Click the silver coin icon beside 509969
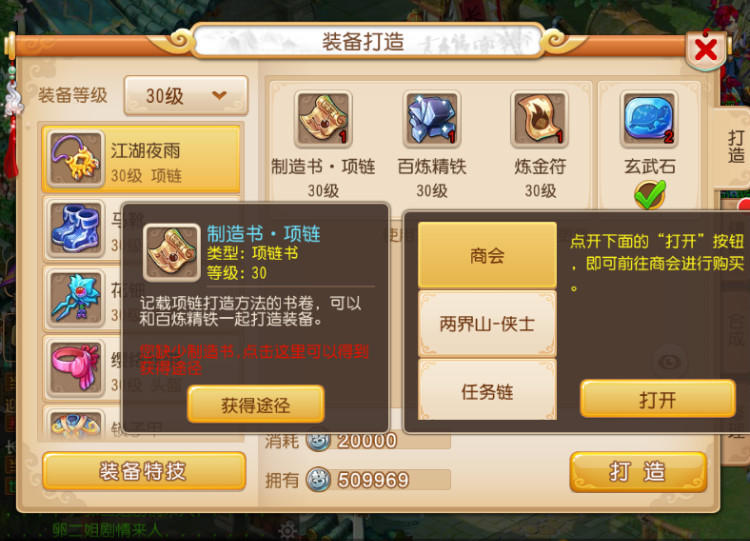Viewport: 750px width, 541px height. tap(318, 480)
